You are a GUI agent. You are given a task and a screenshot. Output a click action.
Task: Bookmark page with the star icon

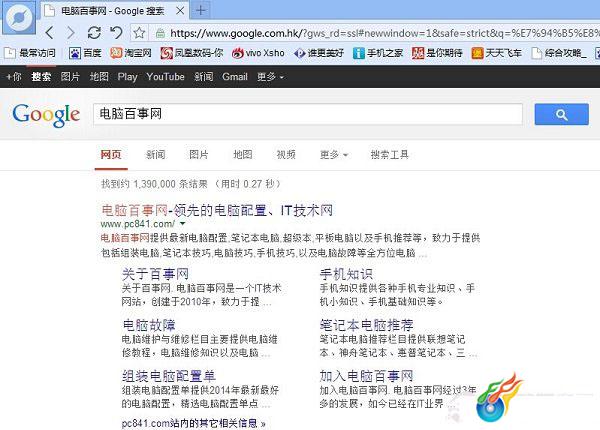(139, 33)
